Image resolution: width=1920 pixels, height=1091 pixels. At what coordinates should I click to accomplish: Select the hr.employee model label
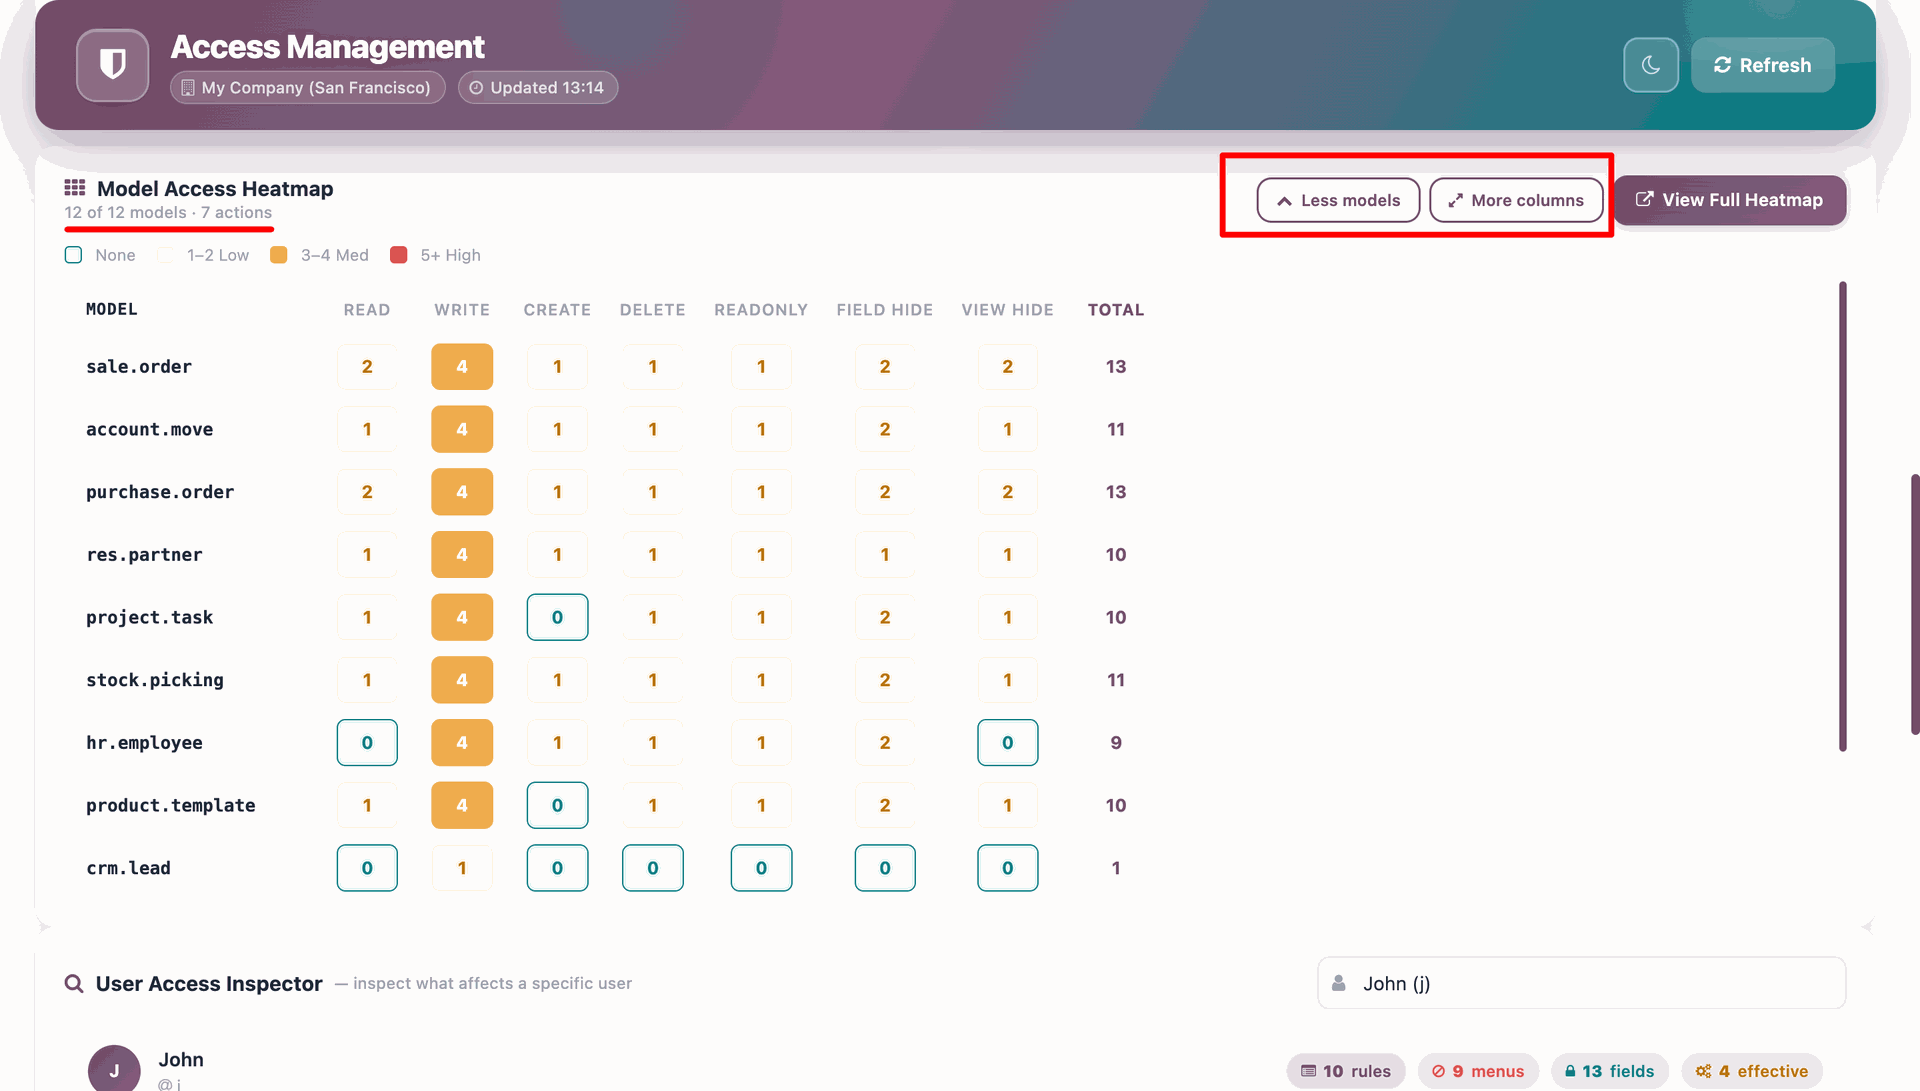pyautogui.click(x=144, y=743)
